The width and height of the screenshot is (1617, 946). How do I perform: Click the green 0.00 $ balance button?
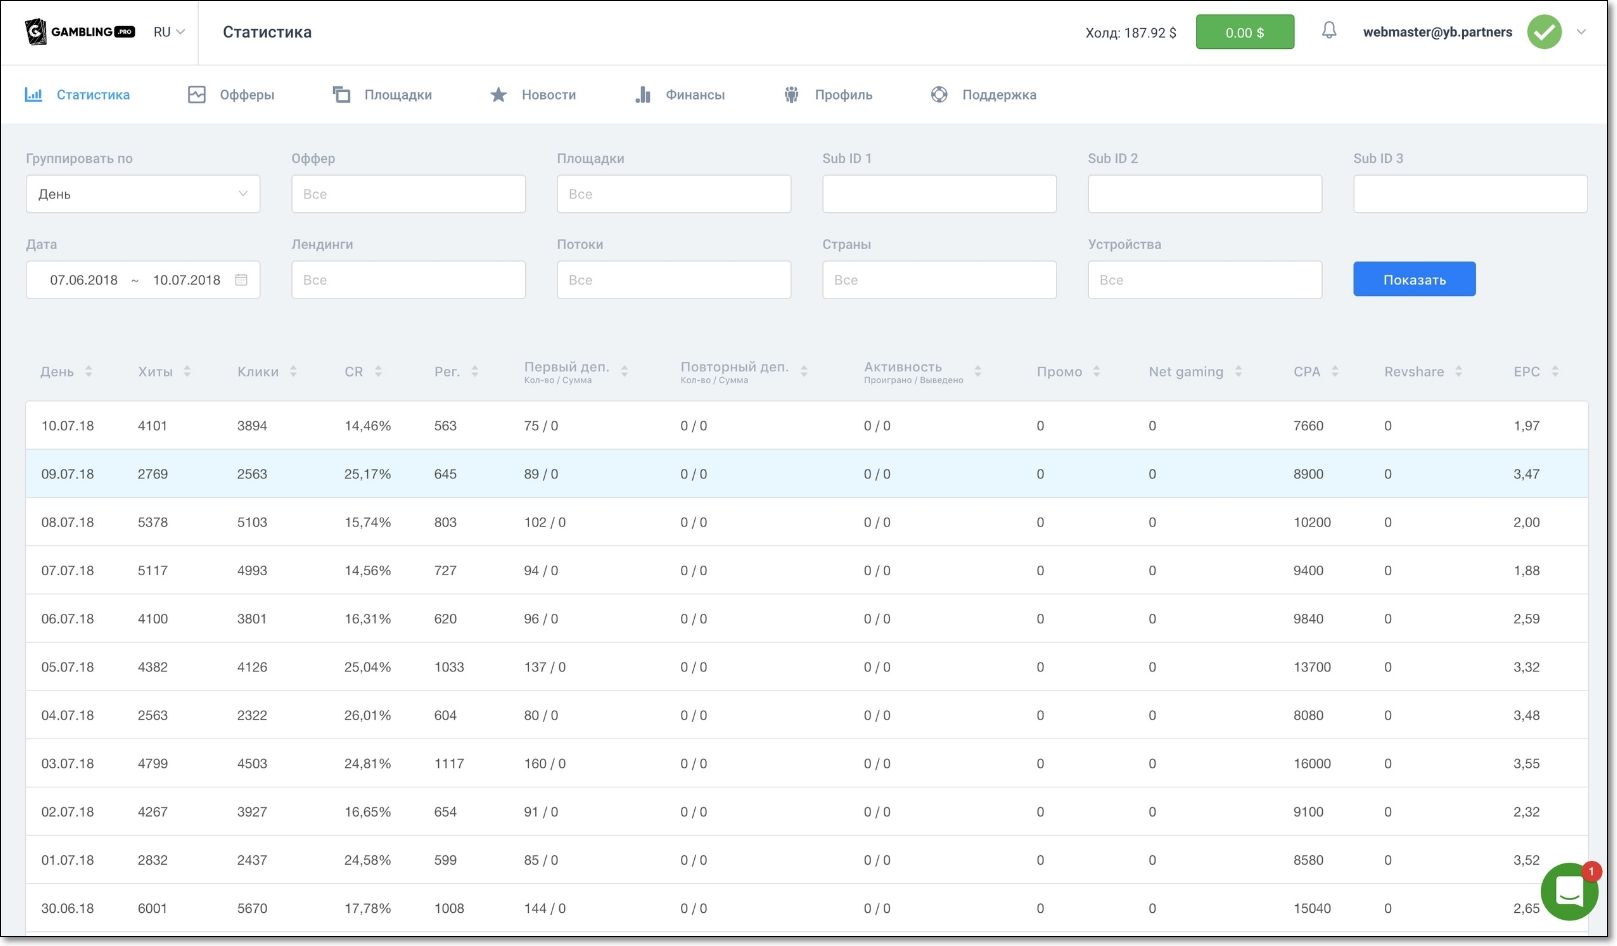click(1245, 32)
